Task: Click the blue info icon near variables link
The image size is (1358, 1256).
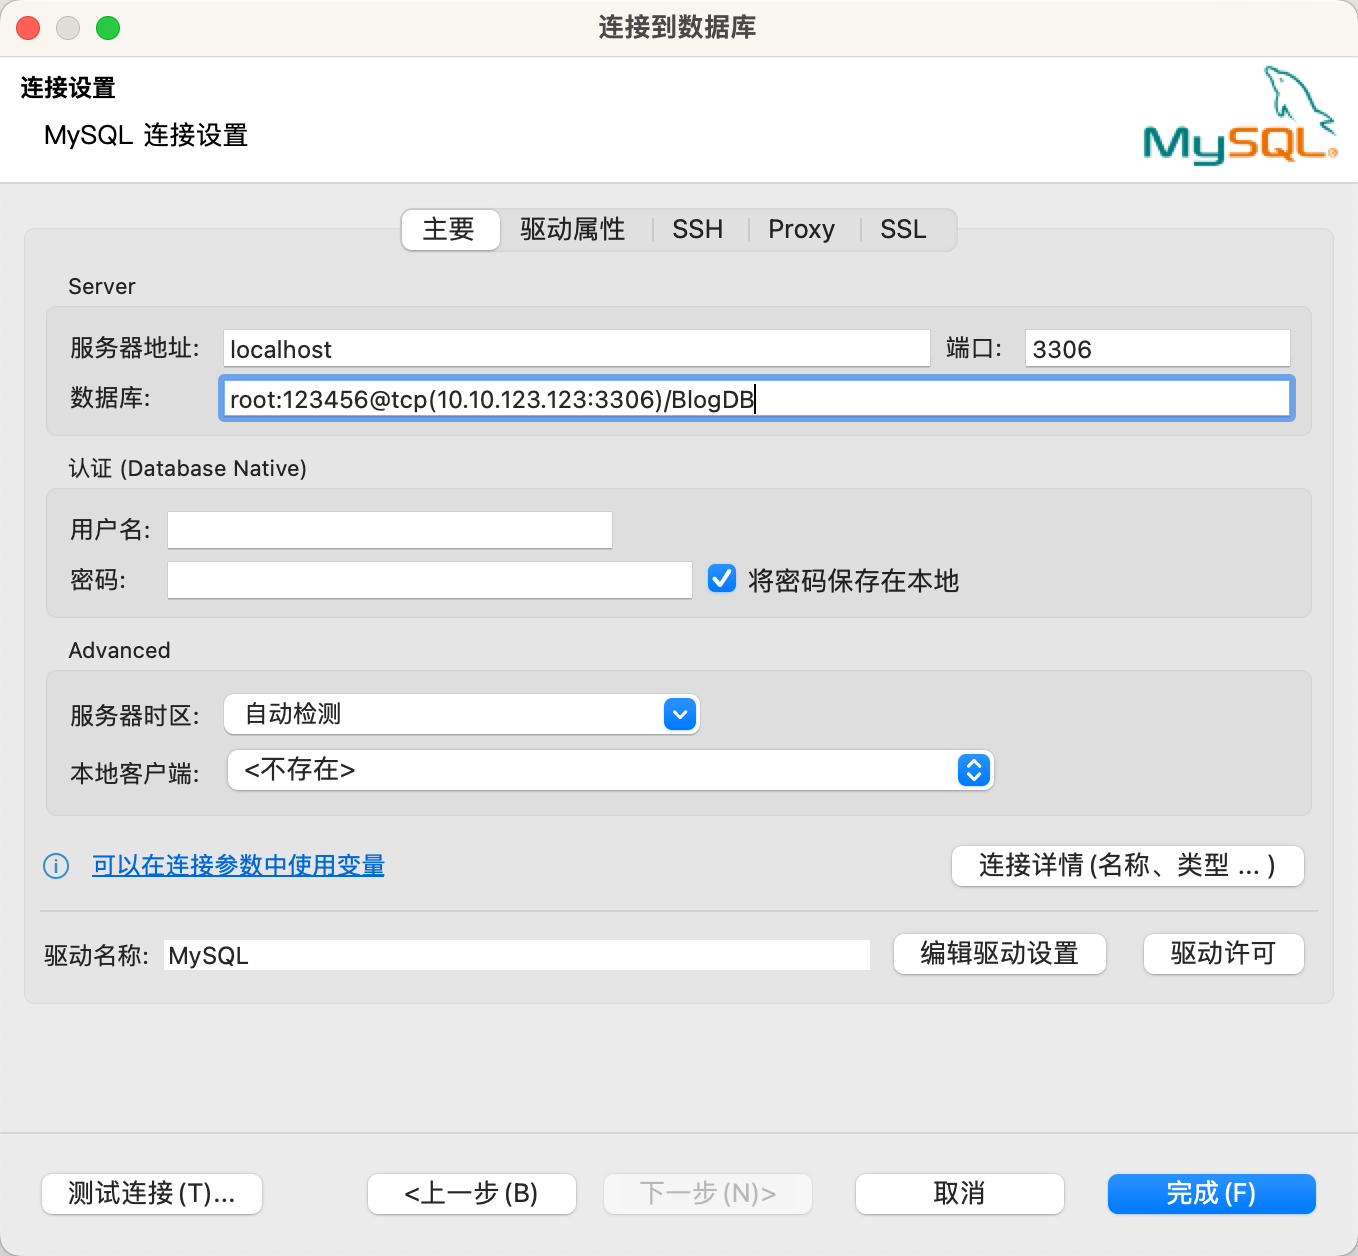Action: coord(56,866)
